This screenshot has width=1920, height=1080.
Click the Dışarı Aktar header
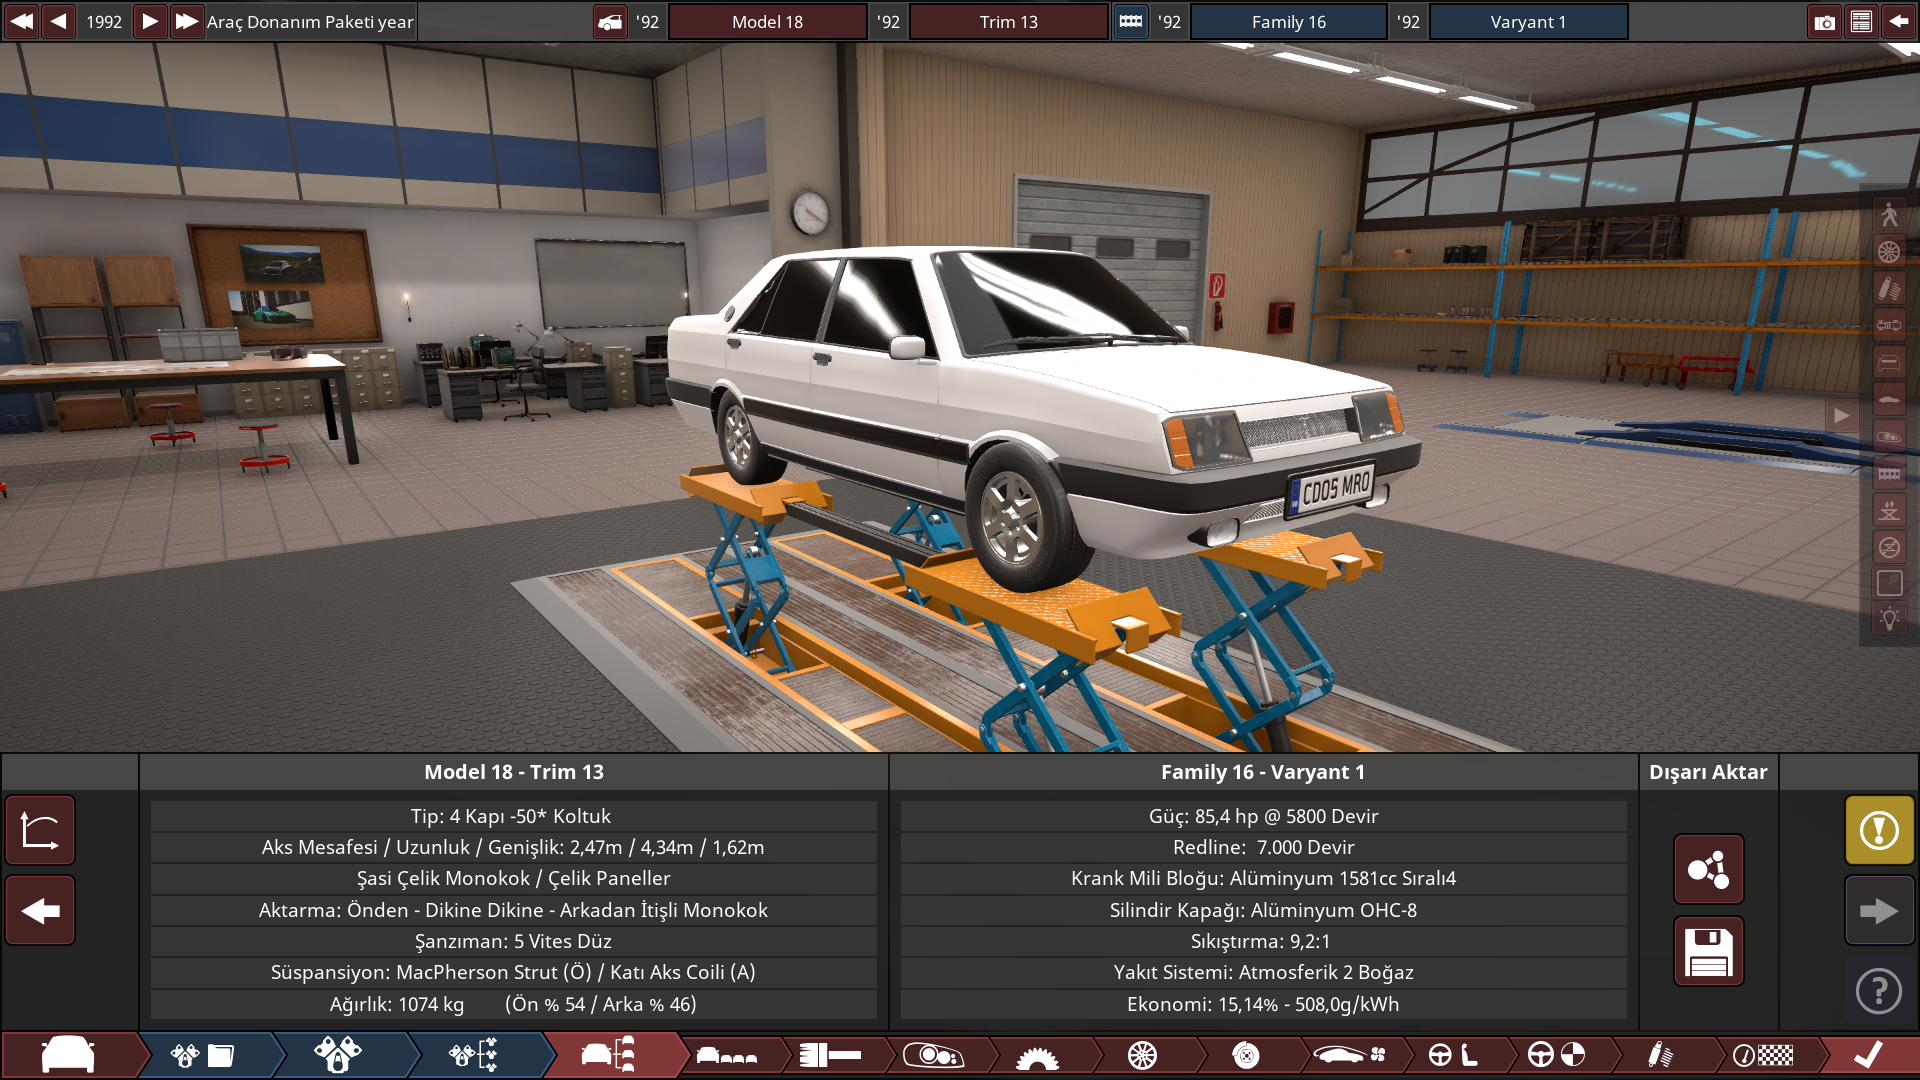click(1708, 772)
